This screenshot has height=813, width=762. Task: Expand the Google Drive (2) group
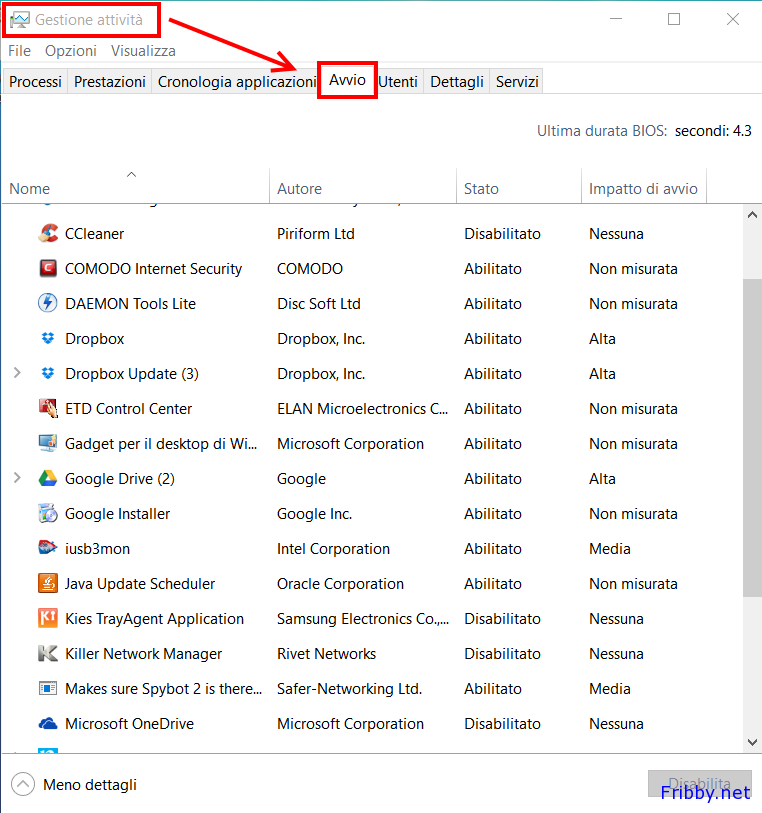point(17,479)
